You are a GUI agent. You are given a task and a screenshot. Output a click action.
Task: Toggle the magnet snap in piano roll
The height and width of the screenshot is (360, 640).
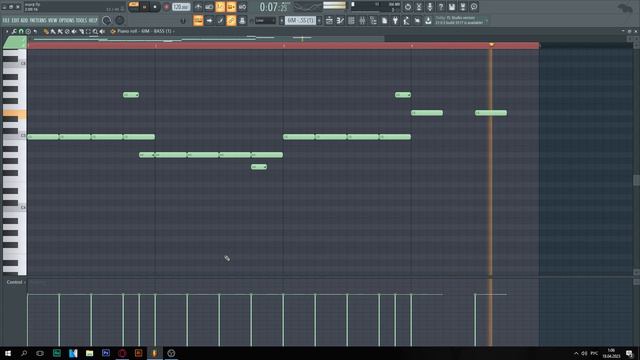[x=21, y=31]
